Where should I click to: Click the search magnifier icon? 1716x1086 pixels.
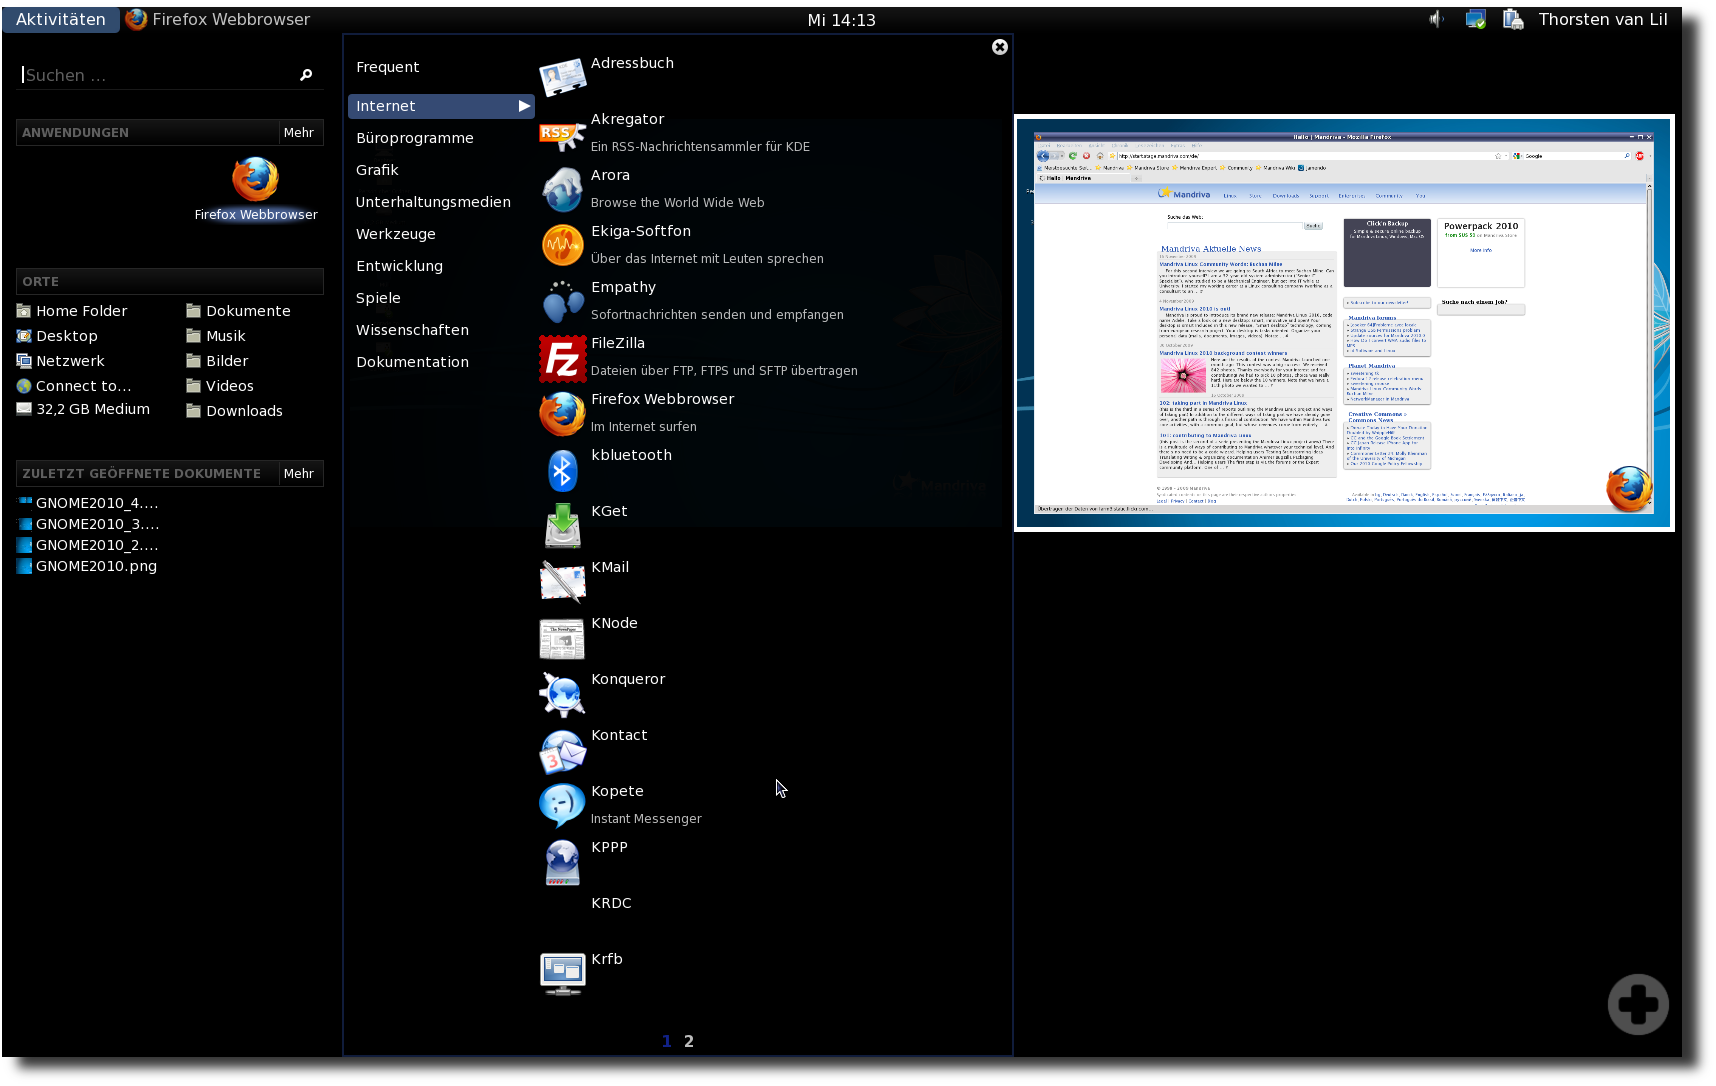[x=306, y=75]
